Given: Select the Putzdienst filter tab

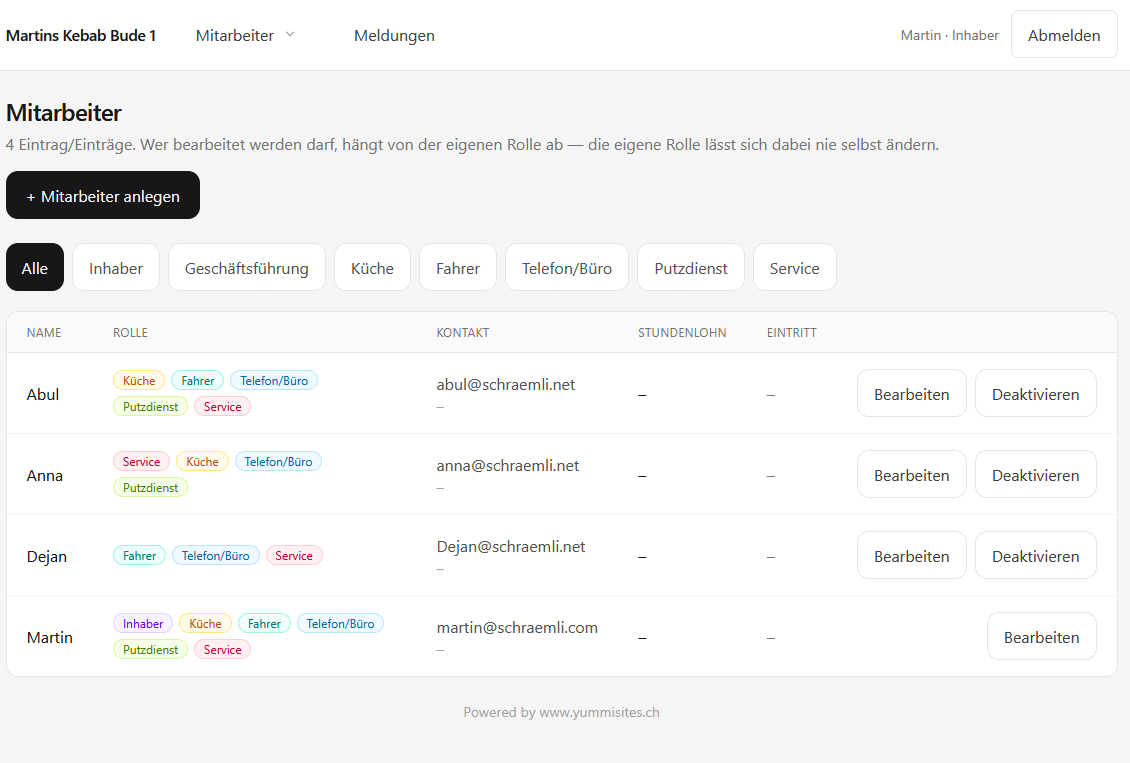Looking at the screenshot, I should point(690,267).
